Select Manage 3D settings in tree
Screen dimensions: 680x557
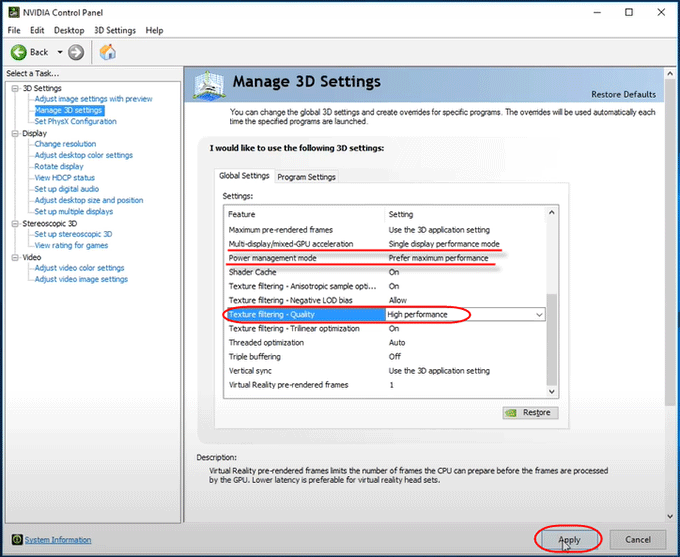click(x=69, y=110)
